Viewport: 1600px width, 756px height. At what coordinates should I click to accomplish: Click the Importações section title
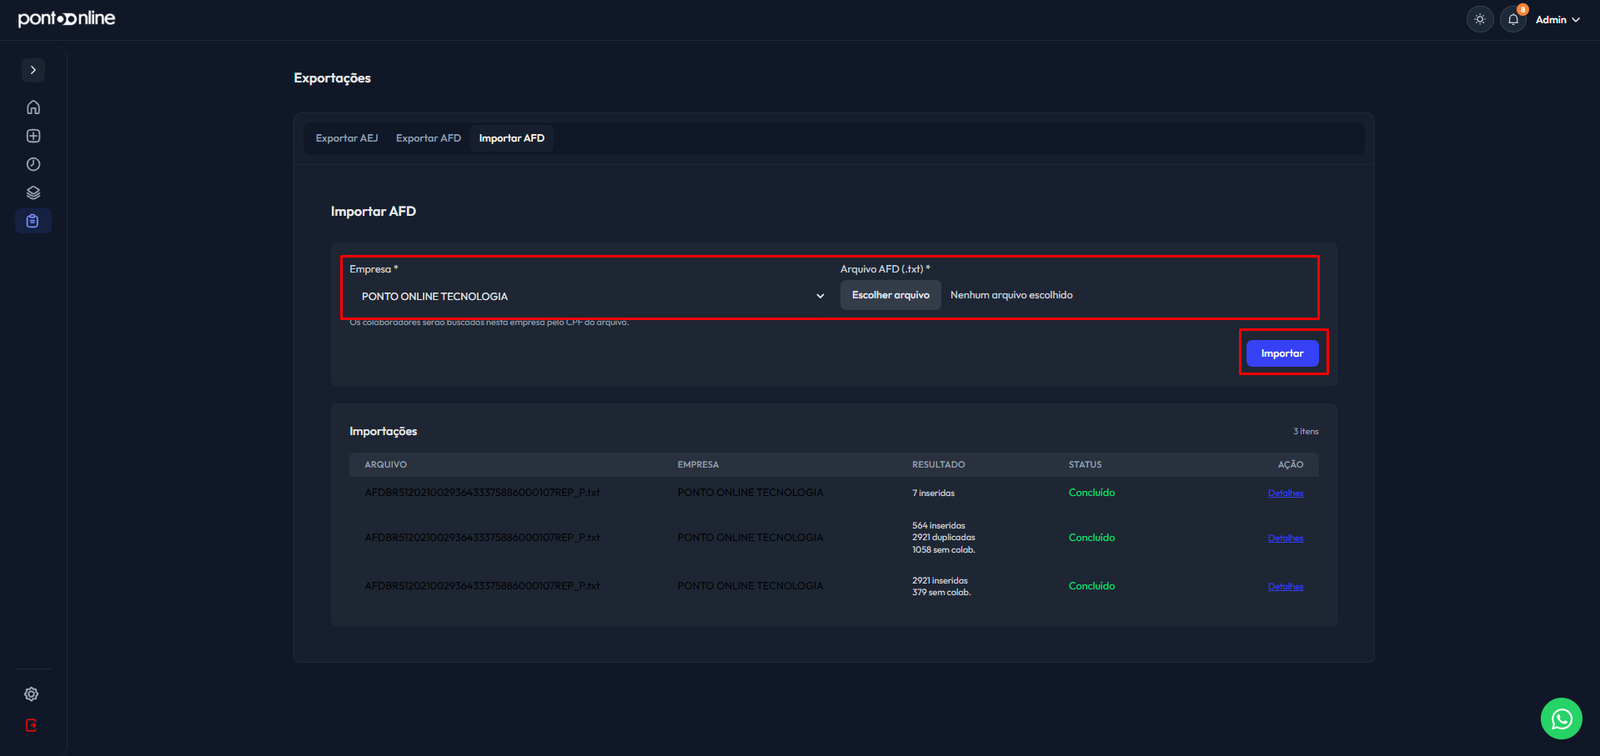tap(383, 432)
